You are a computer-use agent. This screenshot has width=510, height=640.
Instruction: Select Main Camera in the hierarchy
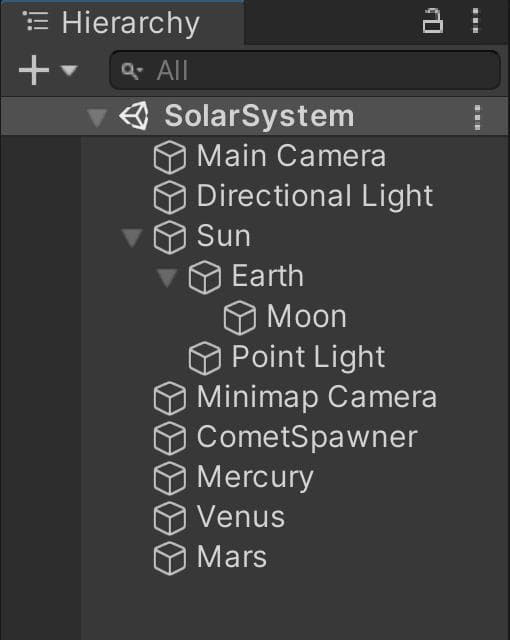[x=291, y=156]
